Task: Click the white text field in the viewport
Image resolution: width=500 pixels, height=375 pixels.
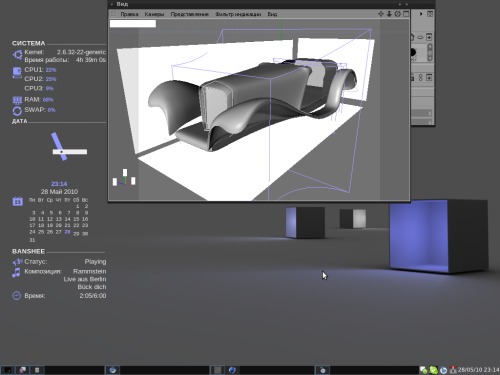Action: 133,23
